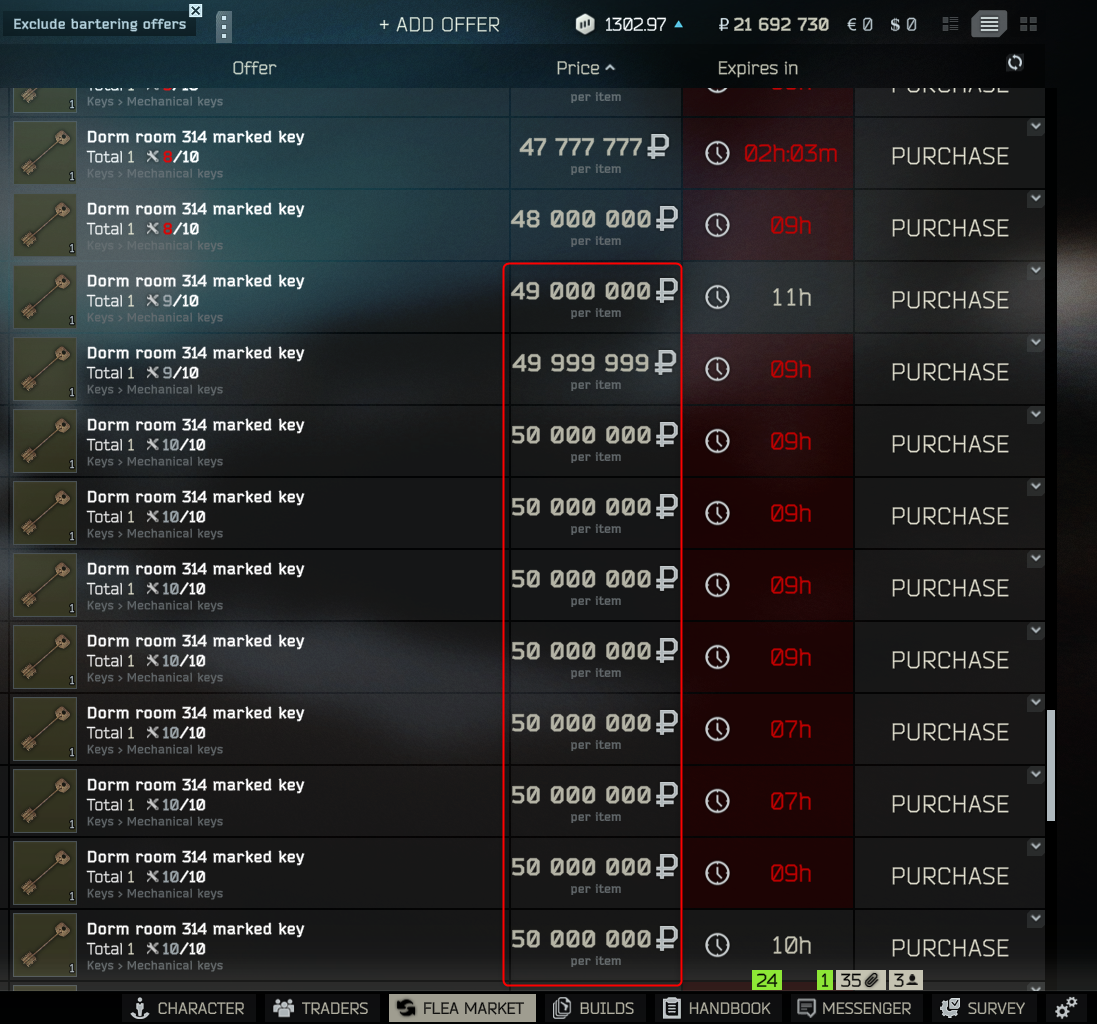Expand the 49 999 999 offer row chevron
This screenshot has height=1024, width=1097.
1035,342
